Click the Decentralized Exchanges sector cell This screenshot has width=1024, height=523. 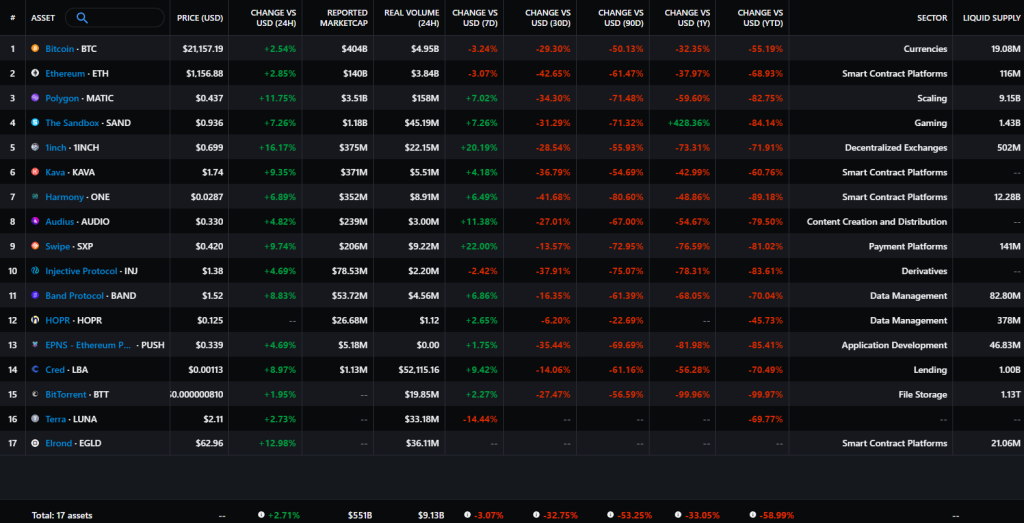click(895, 148)
